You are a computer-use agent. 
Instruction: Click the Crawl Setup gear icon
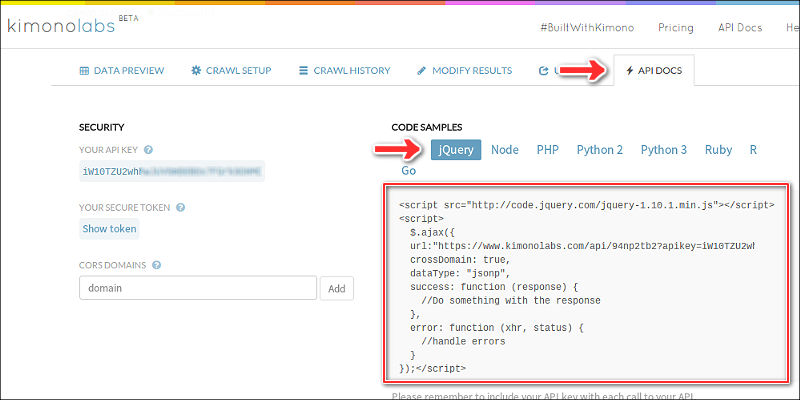tap(196, 70)
